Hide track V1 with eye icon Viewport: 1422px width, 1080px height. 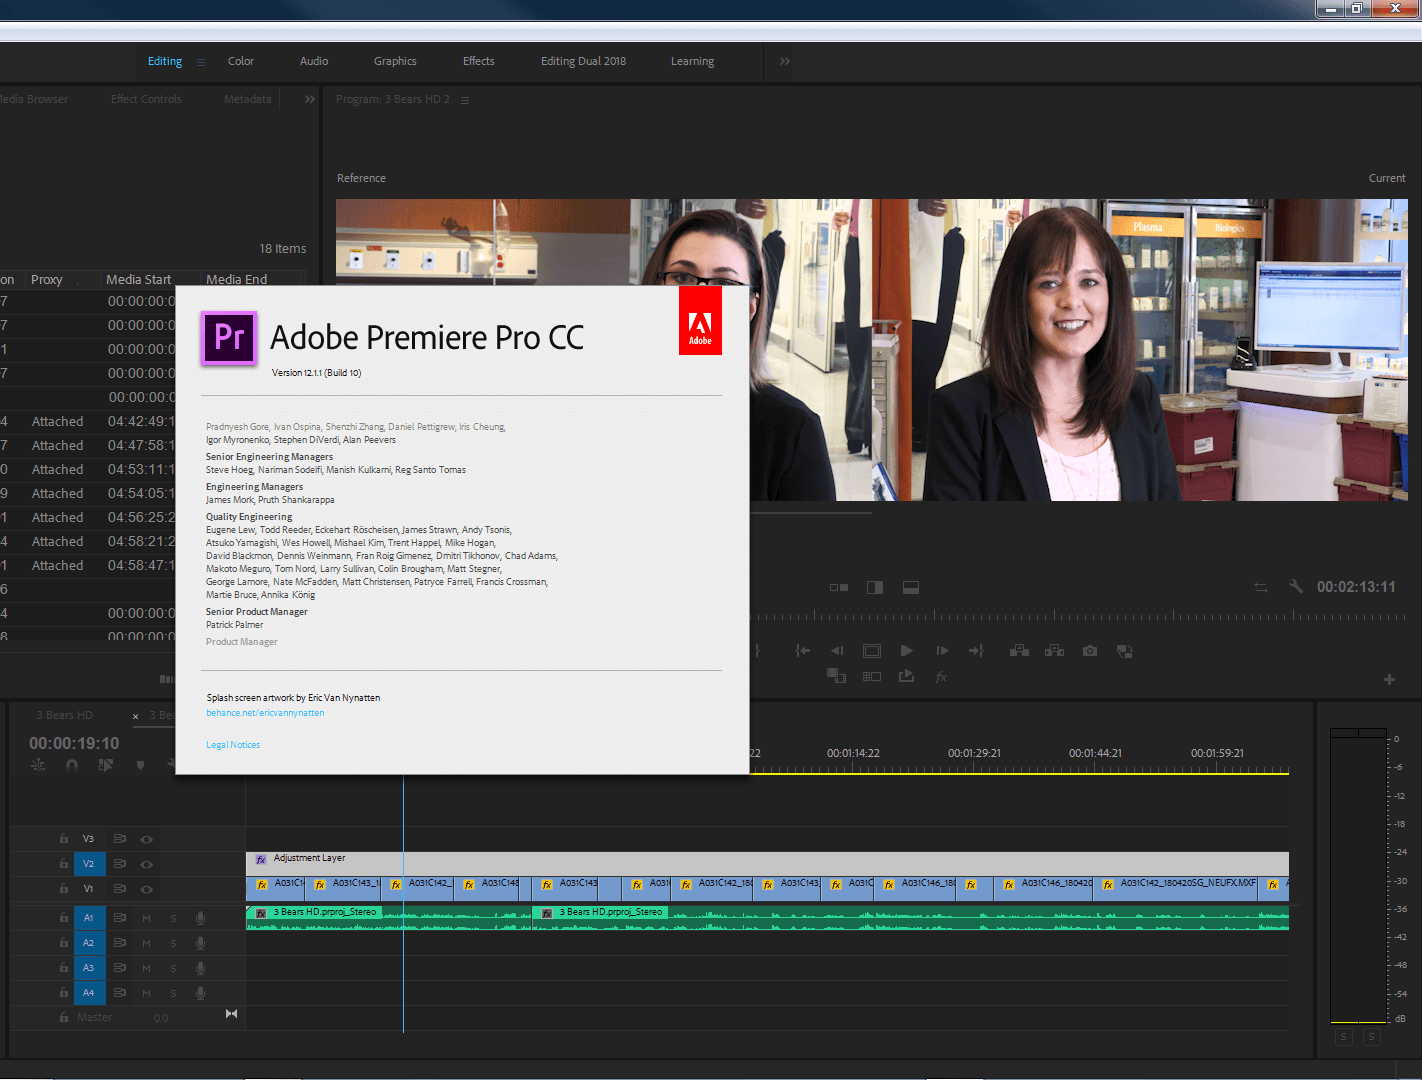tap(147, 889)
